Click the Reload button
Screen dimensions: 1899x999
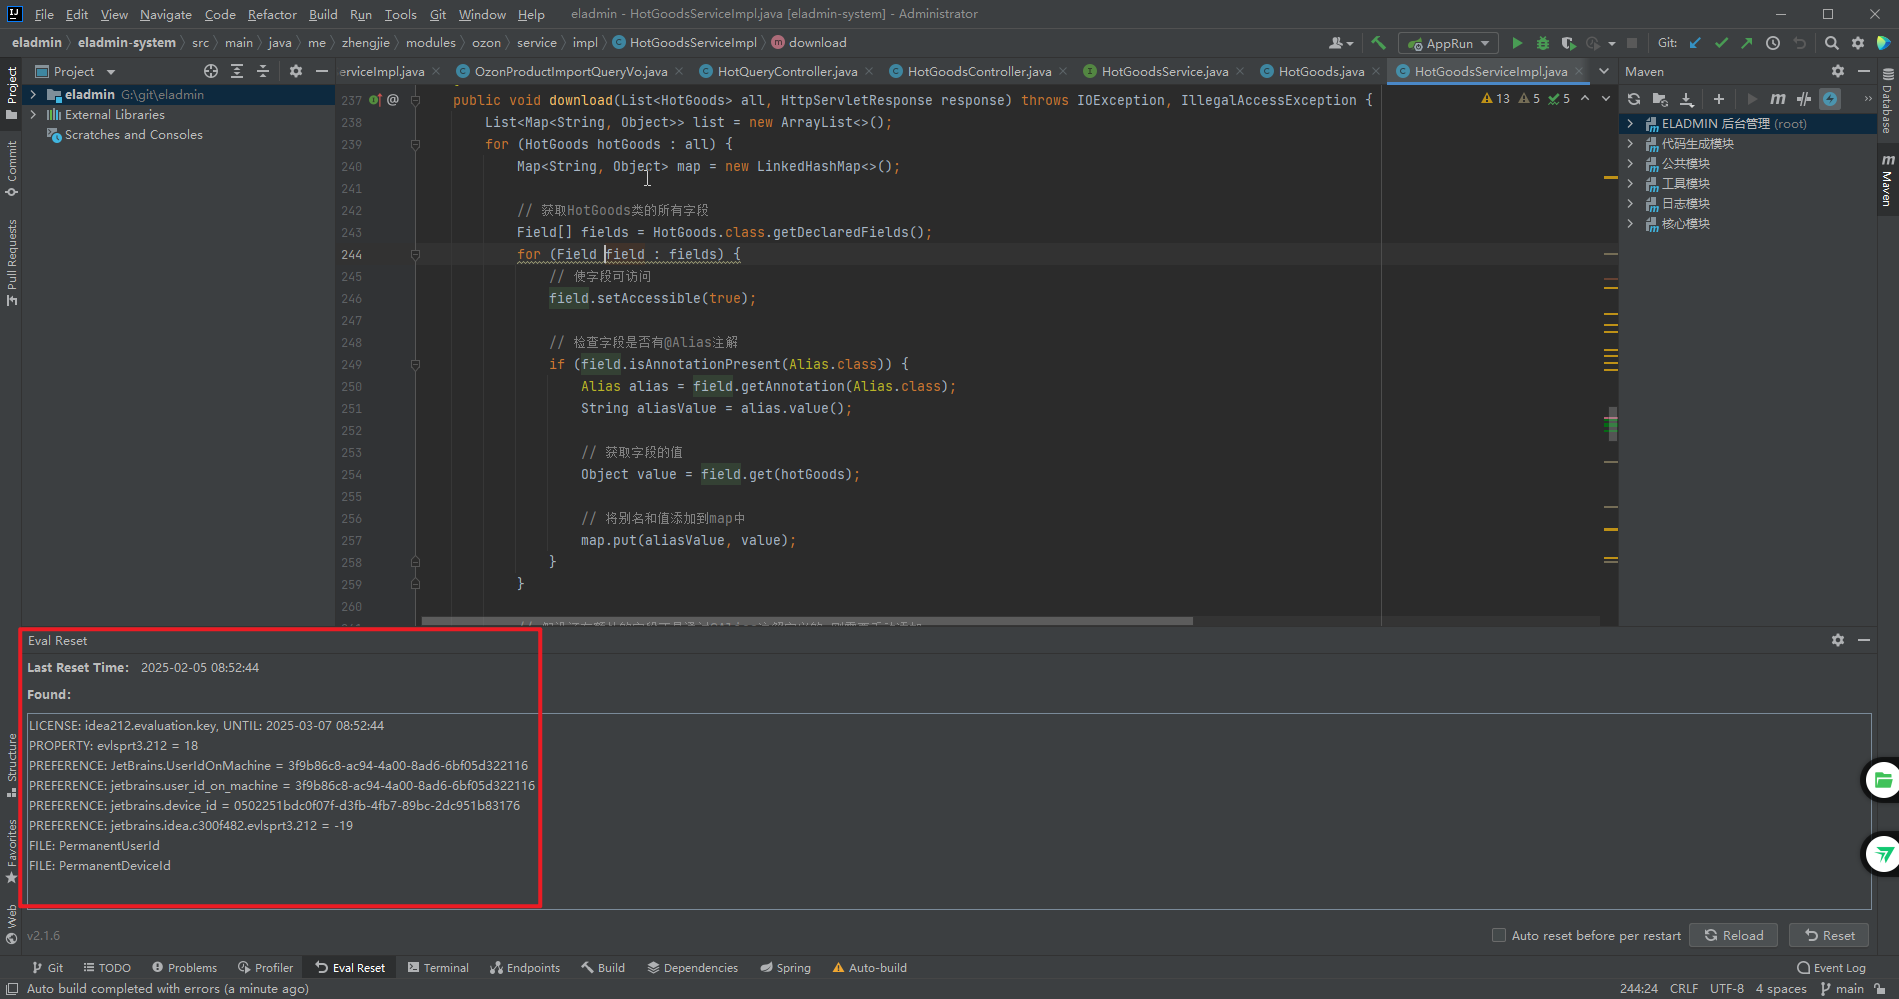pos(1733,935)
